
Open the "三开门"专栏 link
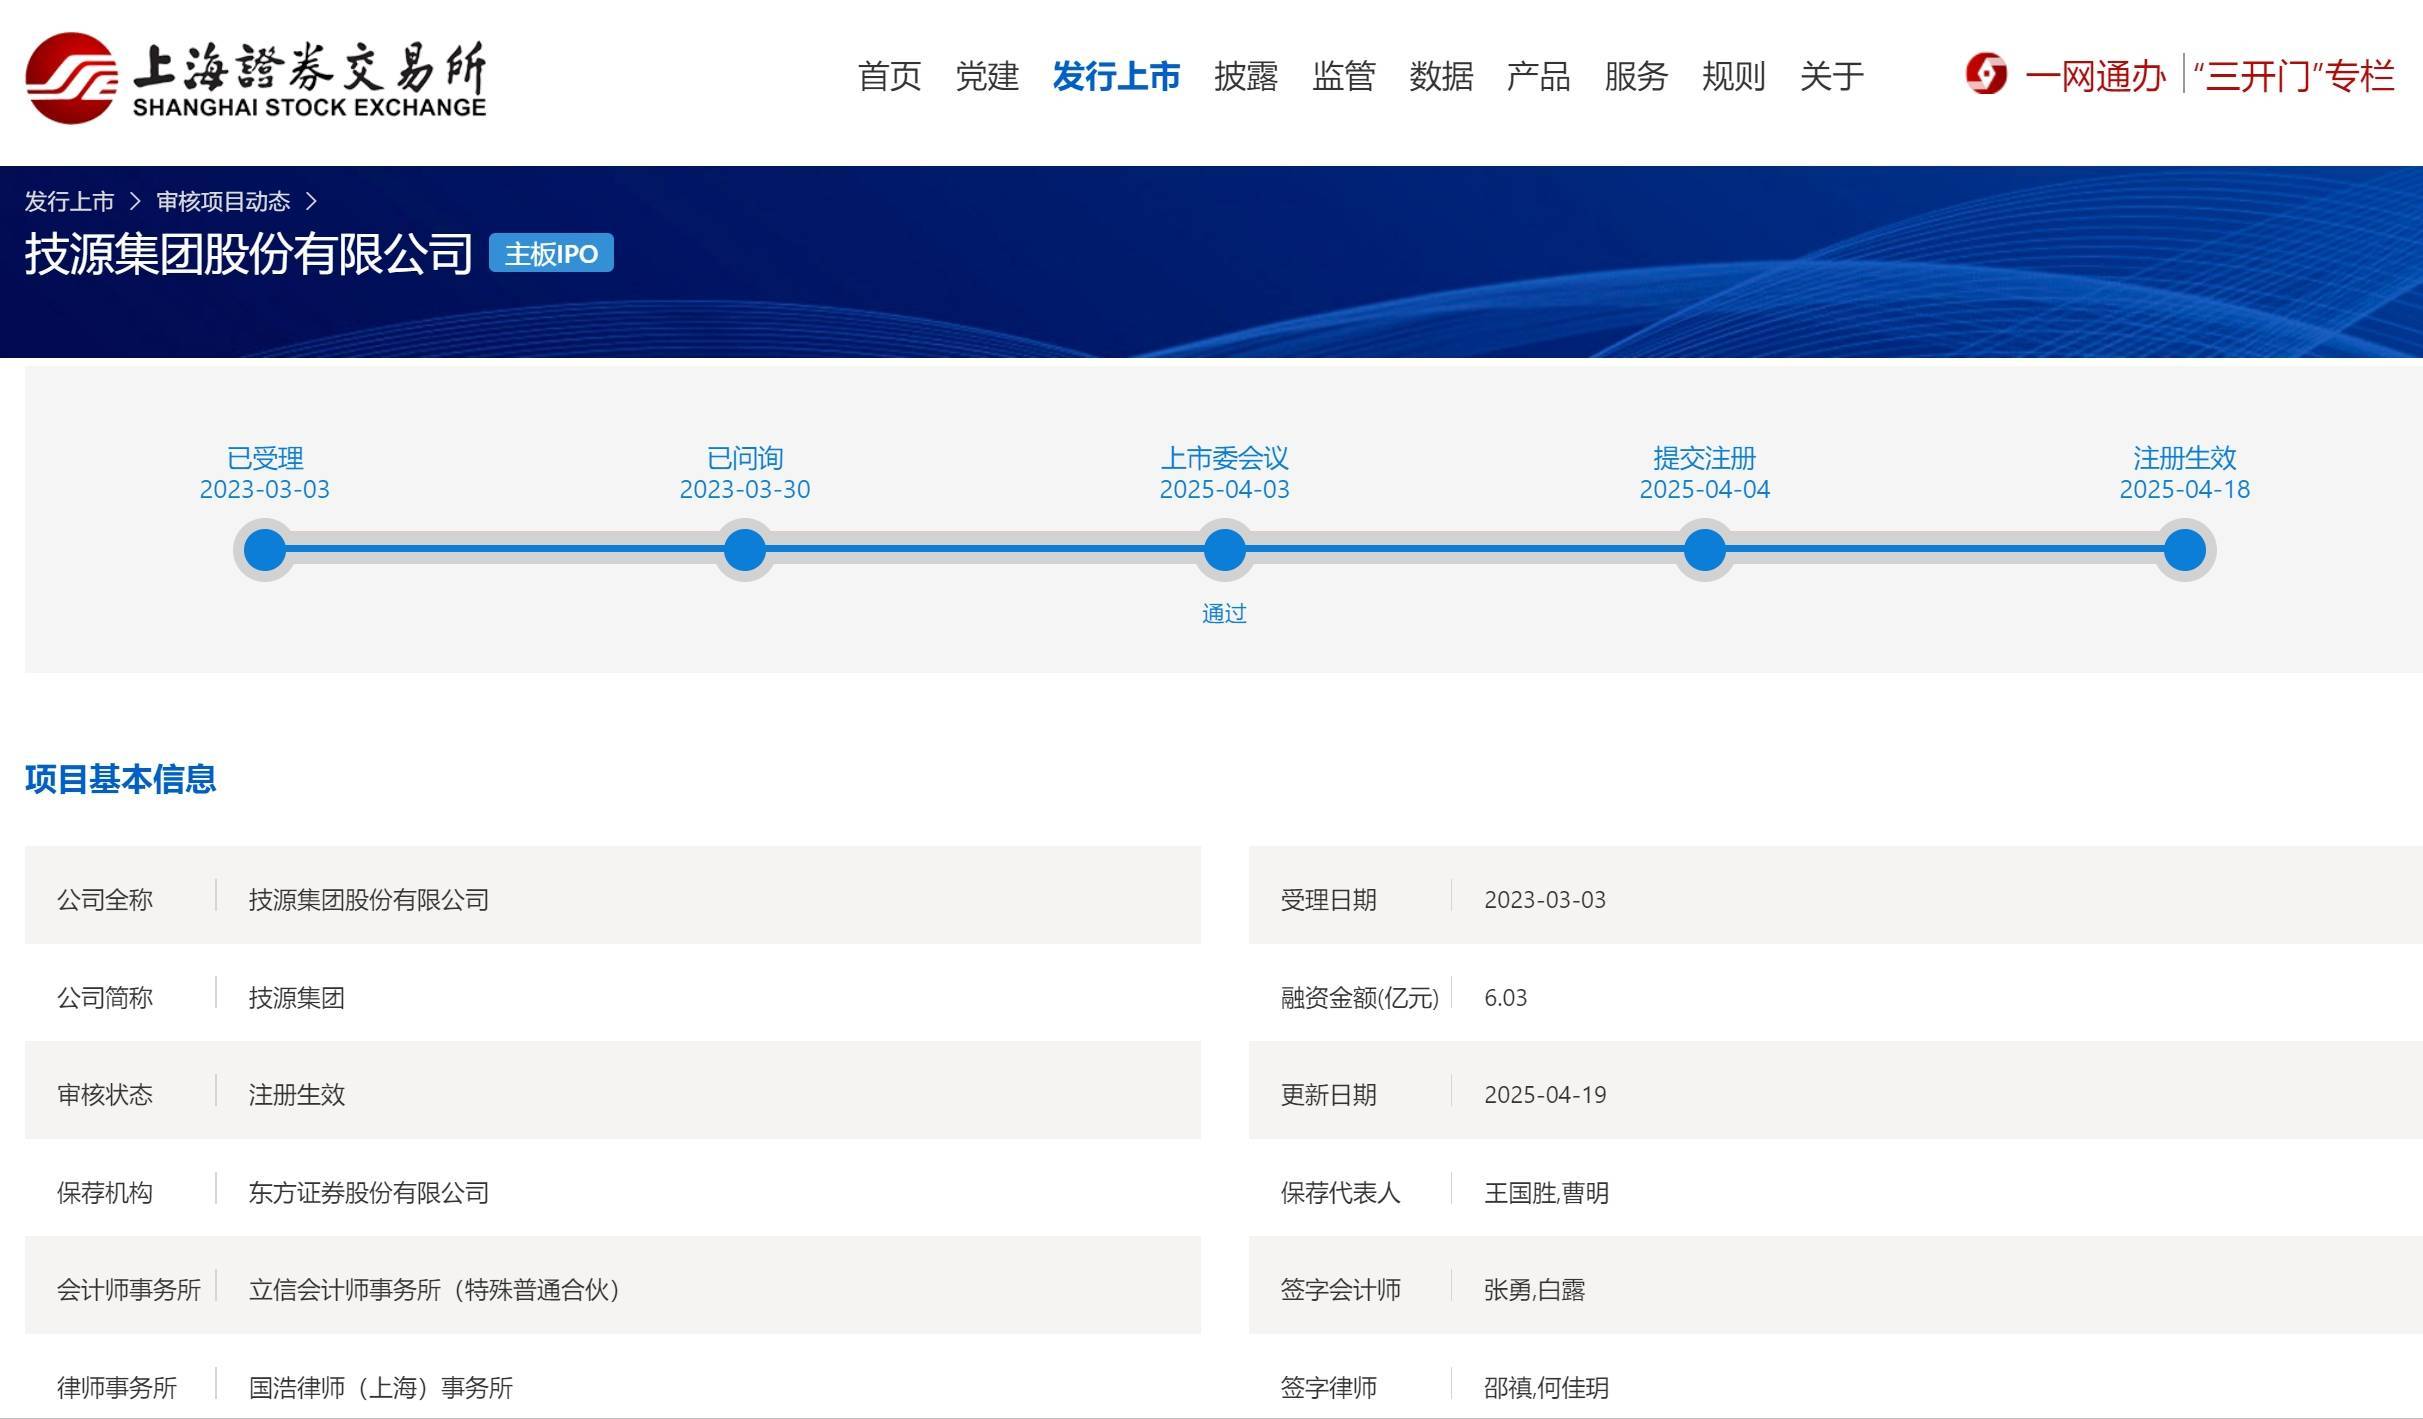coord(2294,76)
